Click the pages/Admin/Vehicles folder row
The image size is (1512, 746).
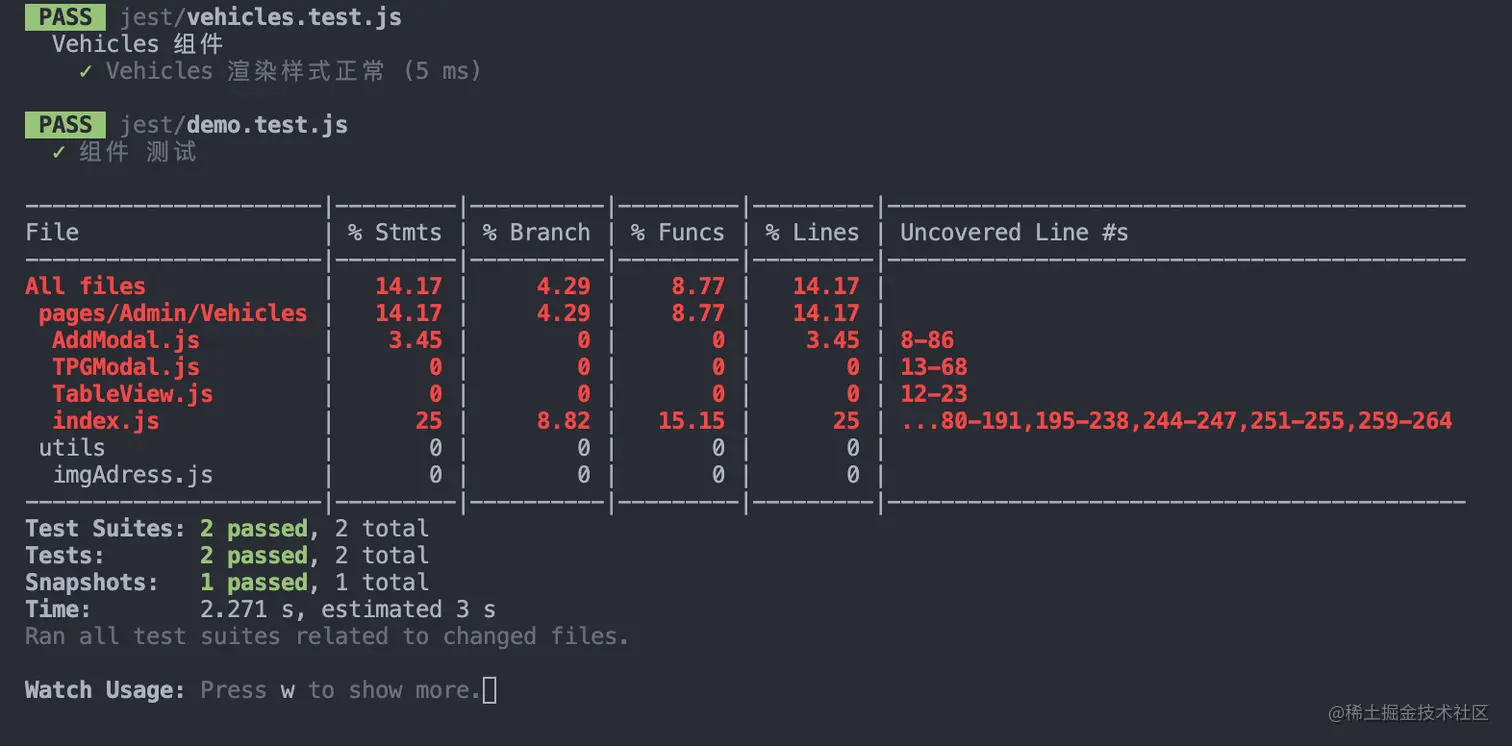(172, 313)
